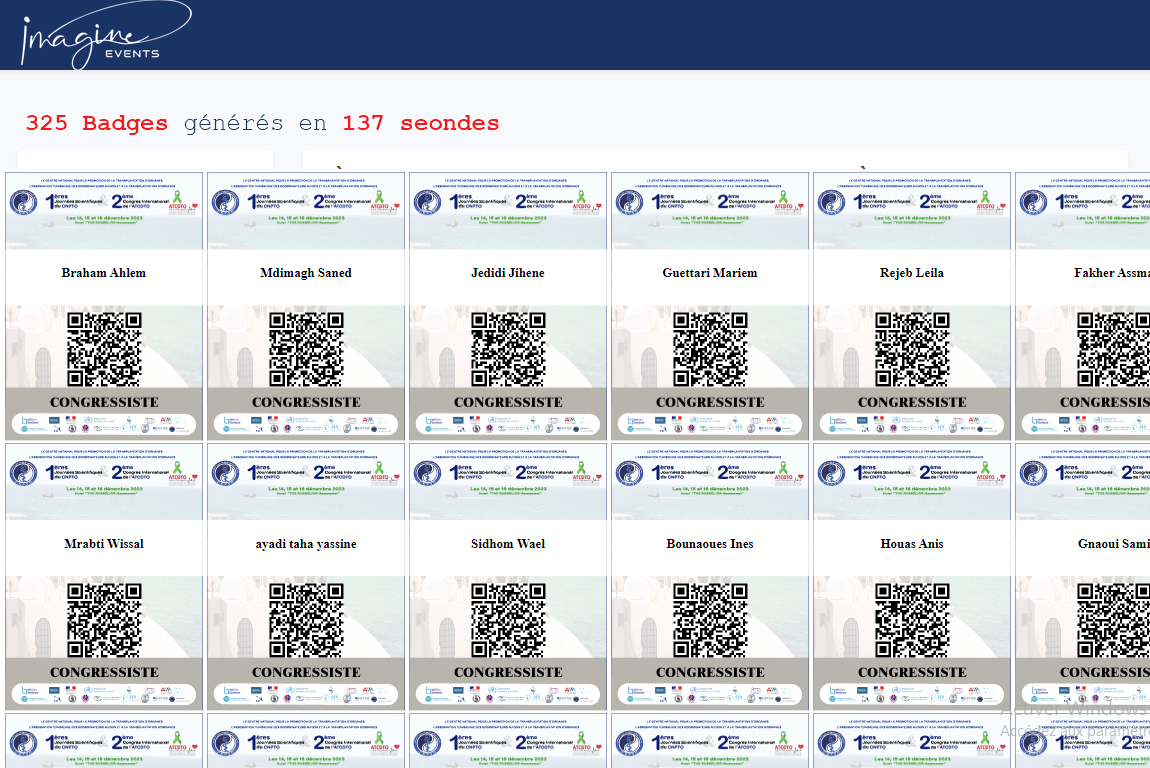This screenshot has width=1150, height=768.
Task: Click QR code on Houas Anis badge
Action: coord(912,620)
